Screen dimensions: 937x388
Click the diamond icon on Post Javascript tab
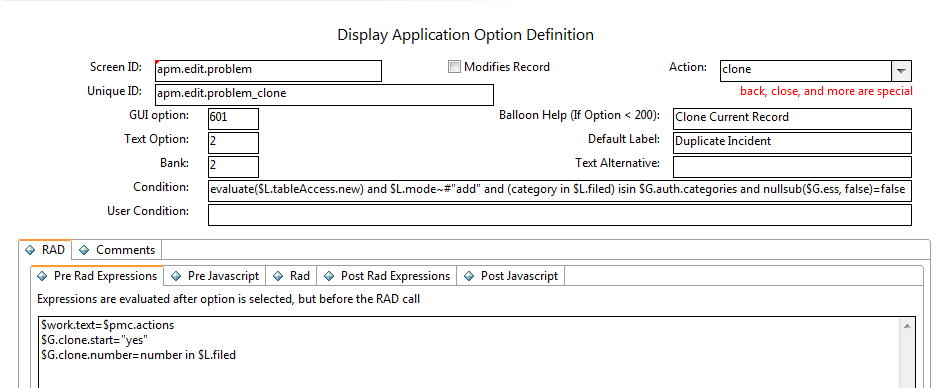[469, 276]
